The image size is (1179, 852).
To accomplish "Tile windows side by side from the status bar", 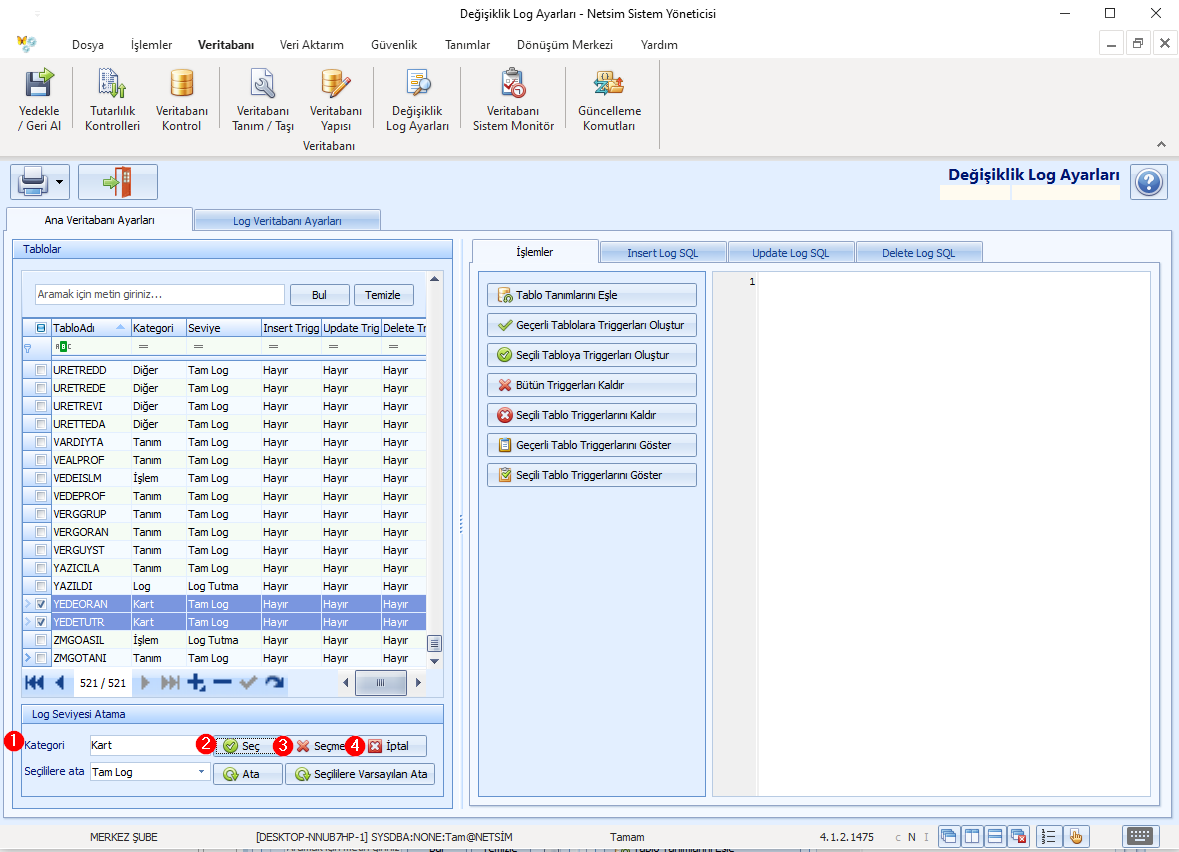I will click(972, 836).
